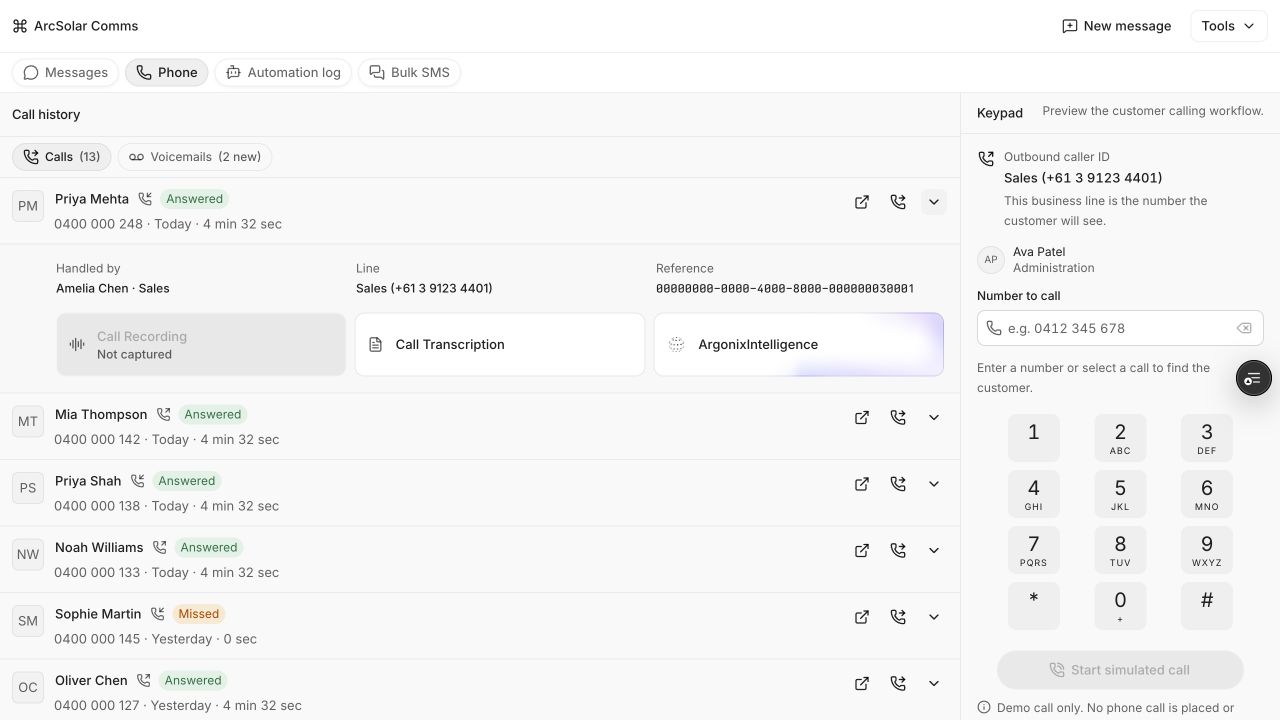
Task: Tap keypad digit 0
Action: click(x=1120, y=605)
